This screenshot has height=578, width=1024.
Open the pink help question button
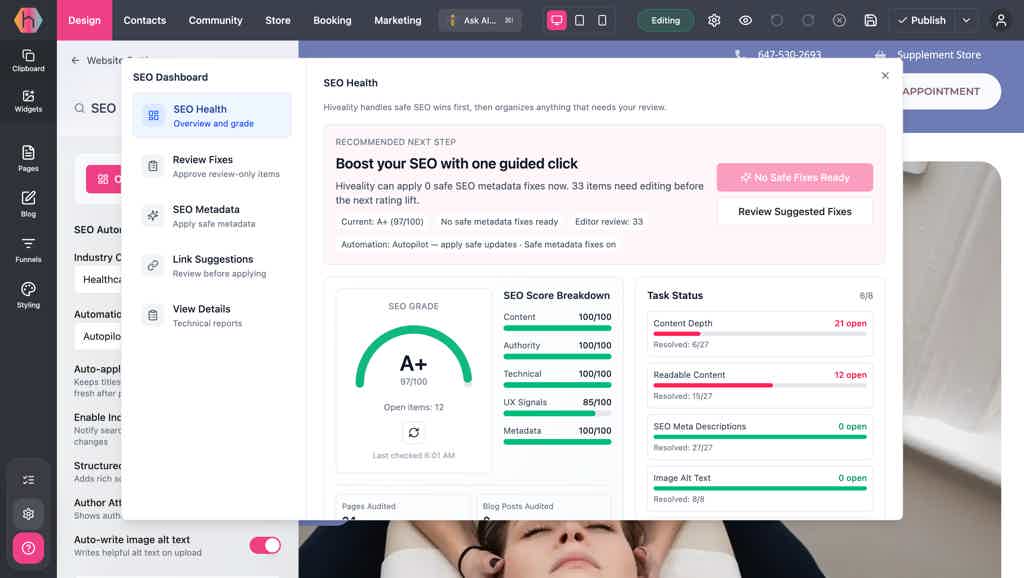tap(28, 548)
